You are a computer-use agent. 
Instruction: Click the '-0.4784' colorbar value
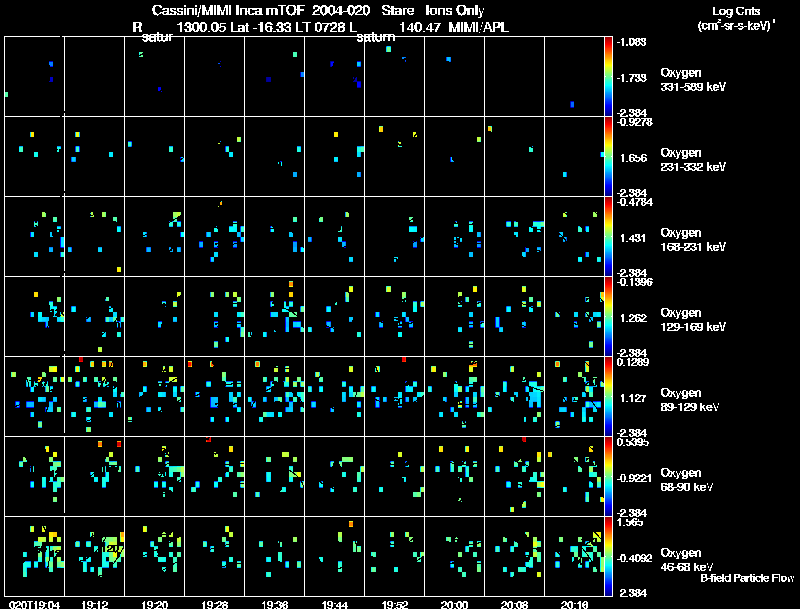pos(635,202)
